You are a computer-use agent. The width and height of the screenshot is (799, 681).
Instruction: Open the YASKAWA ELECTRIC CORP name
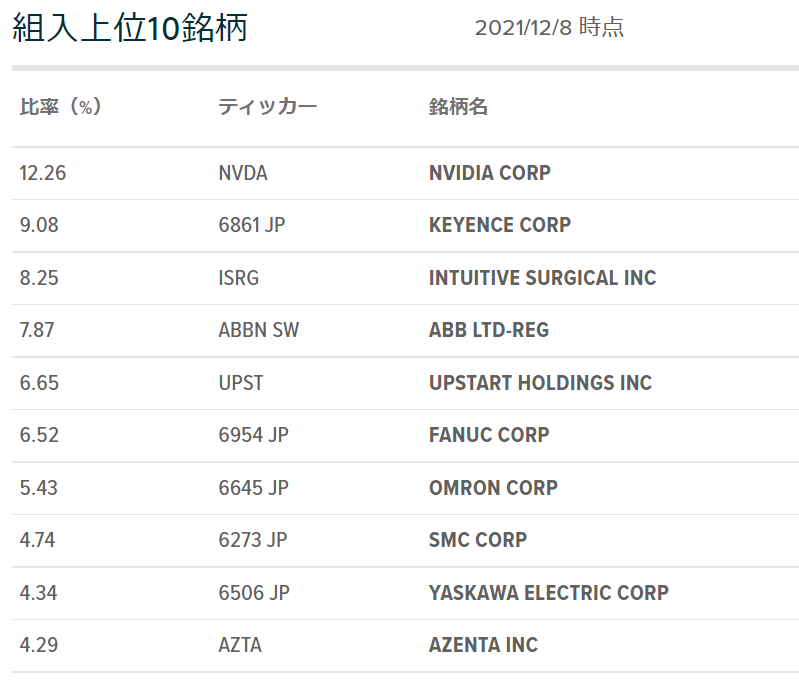tap(549, 593)
